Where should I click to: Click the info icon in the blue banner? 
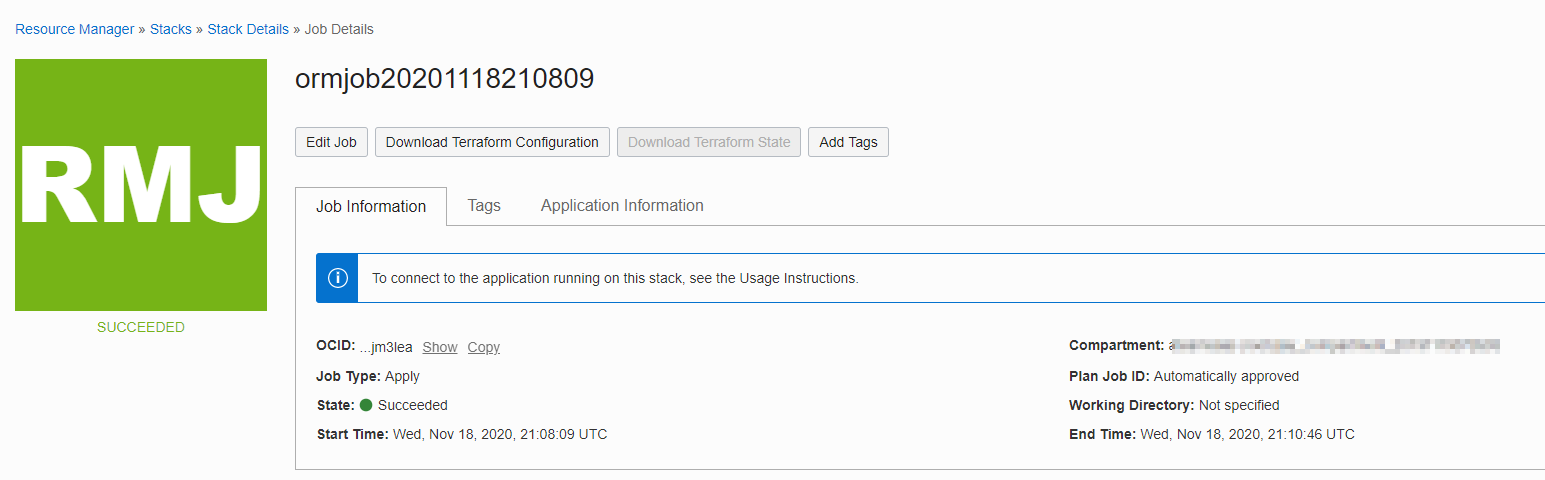[338, 278]
